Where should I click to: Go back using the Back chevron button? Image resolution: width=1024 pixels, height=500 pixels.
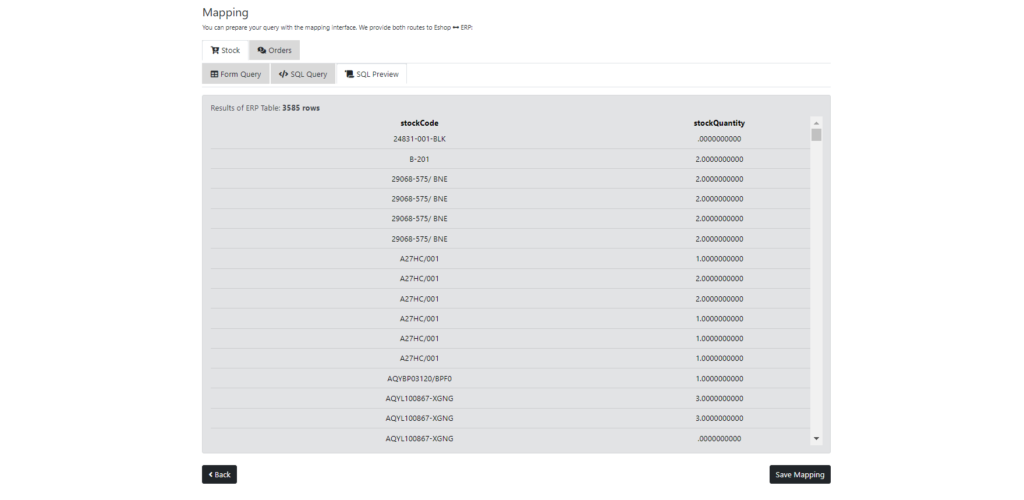pos(219,475)
